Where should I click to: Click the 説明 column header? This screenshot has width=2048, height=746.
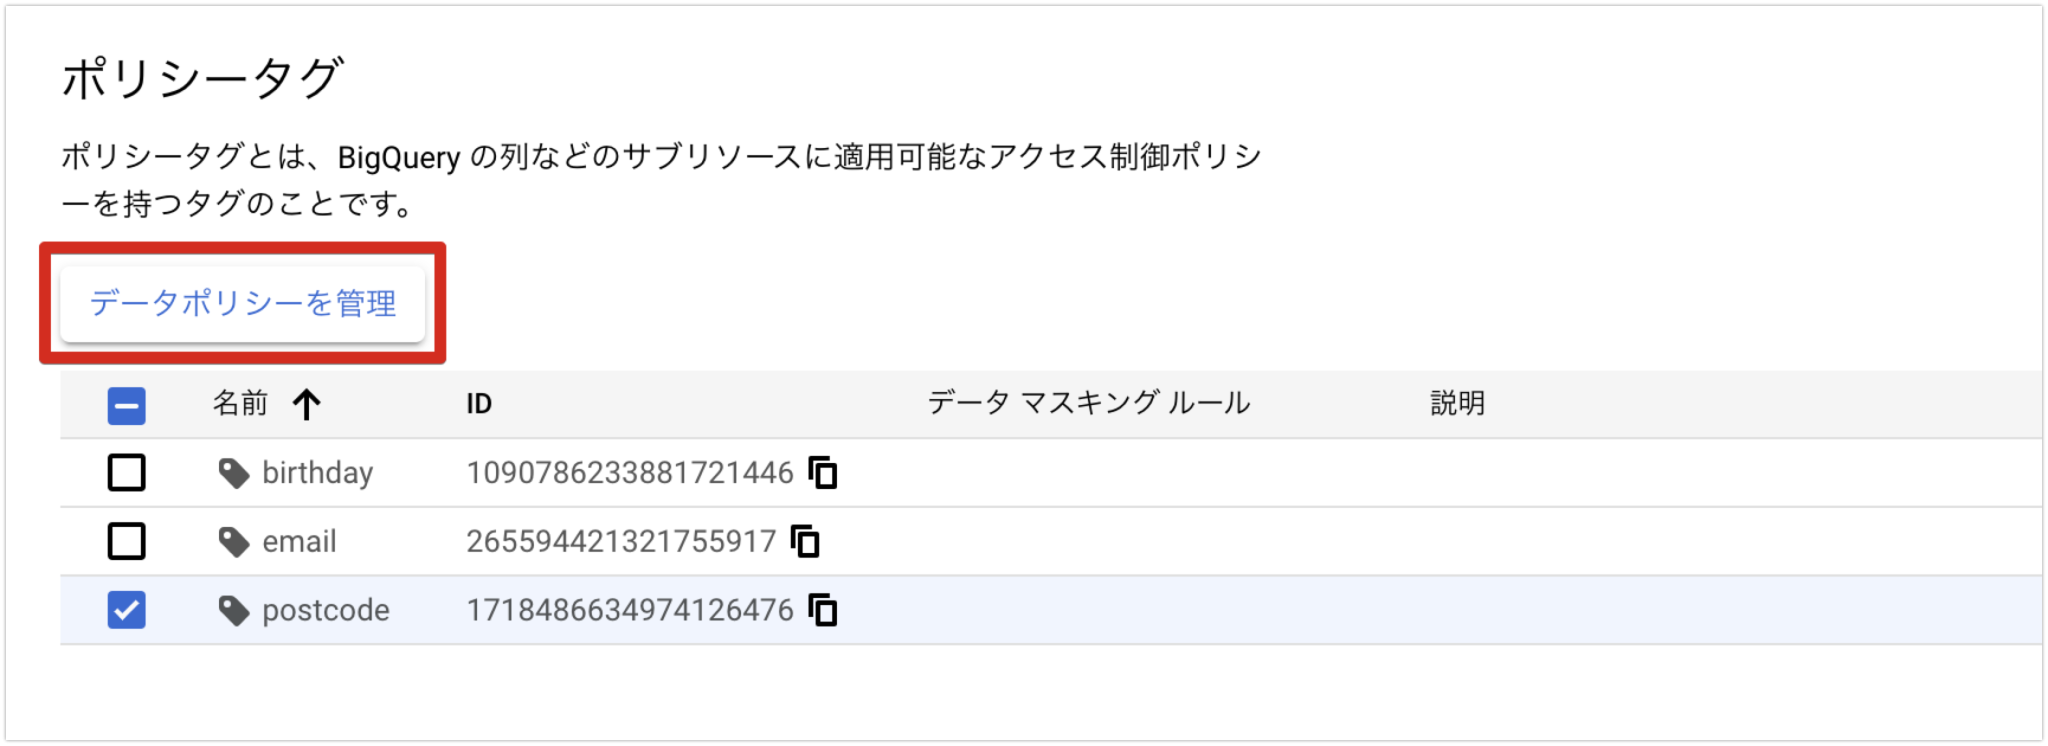(x=1457, y=403)
